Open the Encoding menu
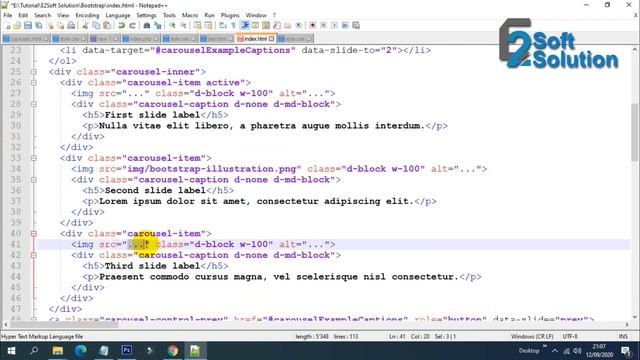This screenshot has height=360, width=640. click(x=87, y=15)
